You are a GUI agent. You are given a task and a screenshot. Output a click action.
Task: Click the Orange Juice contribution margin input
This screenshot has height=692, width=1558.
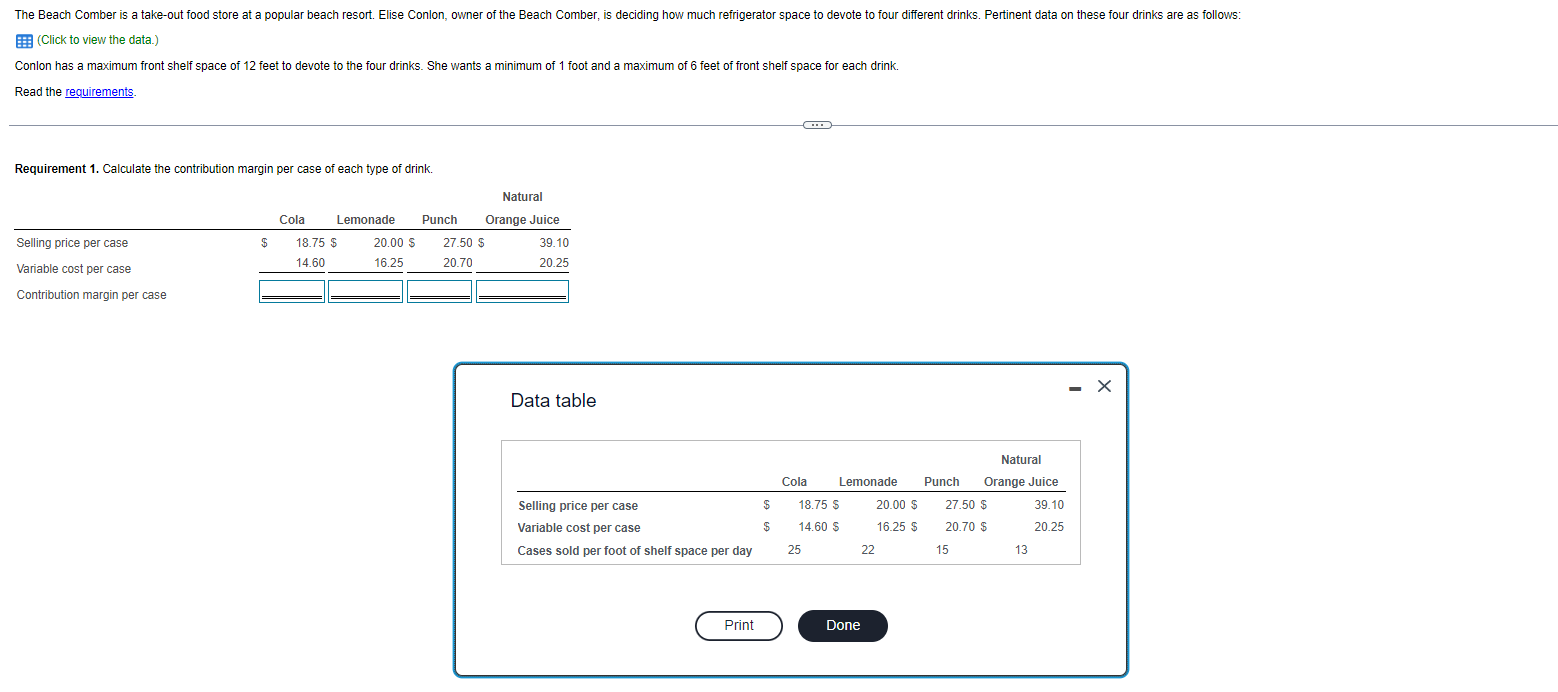pyautogui.click(x=522, y=291)
